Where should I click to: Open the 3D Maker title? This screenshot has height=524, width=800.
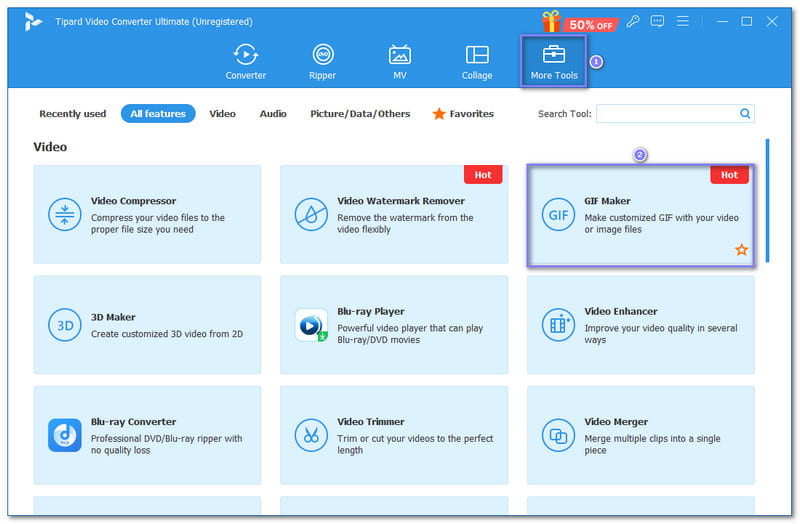(x=113, y=317)
